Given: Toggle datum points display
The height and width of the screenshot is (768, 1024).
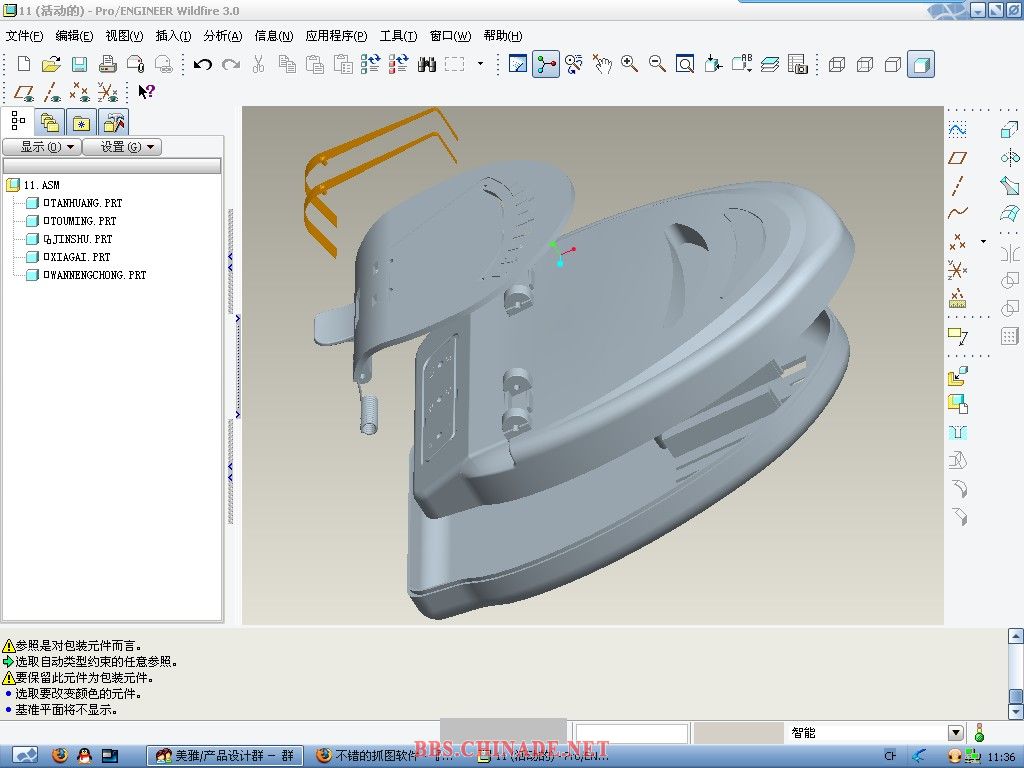Looking at the screenshot, I should pyautogui.click(x=80, y=92).
